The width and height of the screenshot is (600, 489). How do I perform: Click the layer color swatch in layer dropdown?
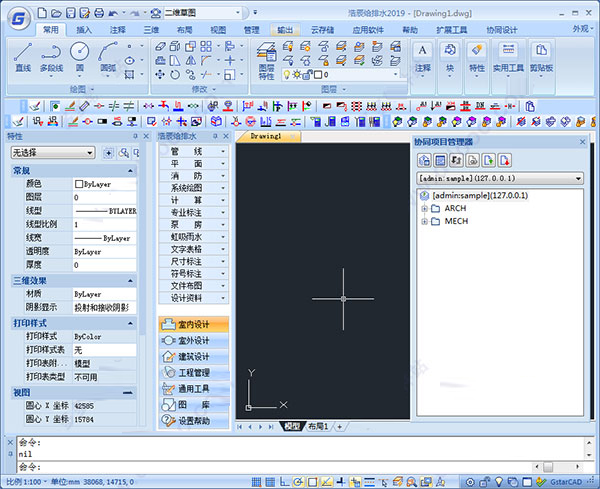[x=318, y=75]
